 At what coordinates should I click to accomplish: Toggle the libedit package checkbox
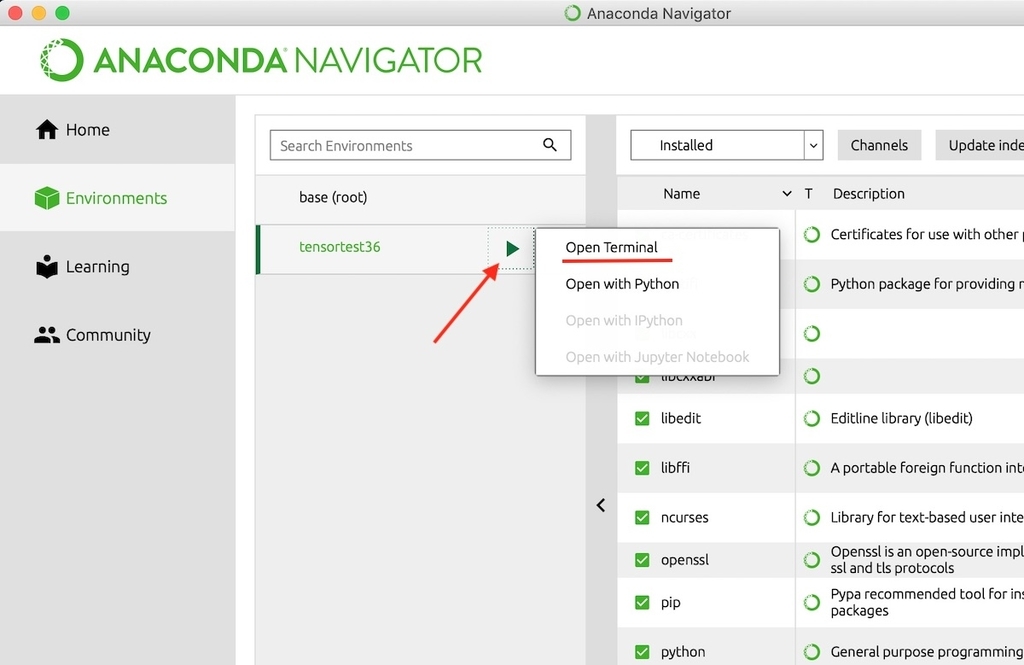point(642,418)
